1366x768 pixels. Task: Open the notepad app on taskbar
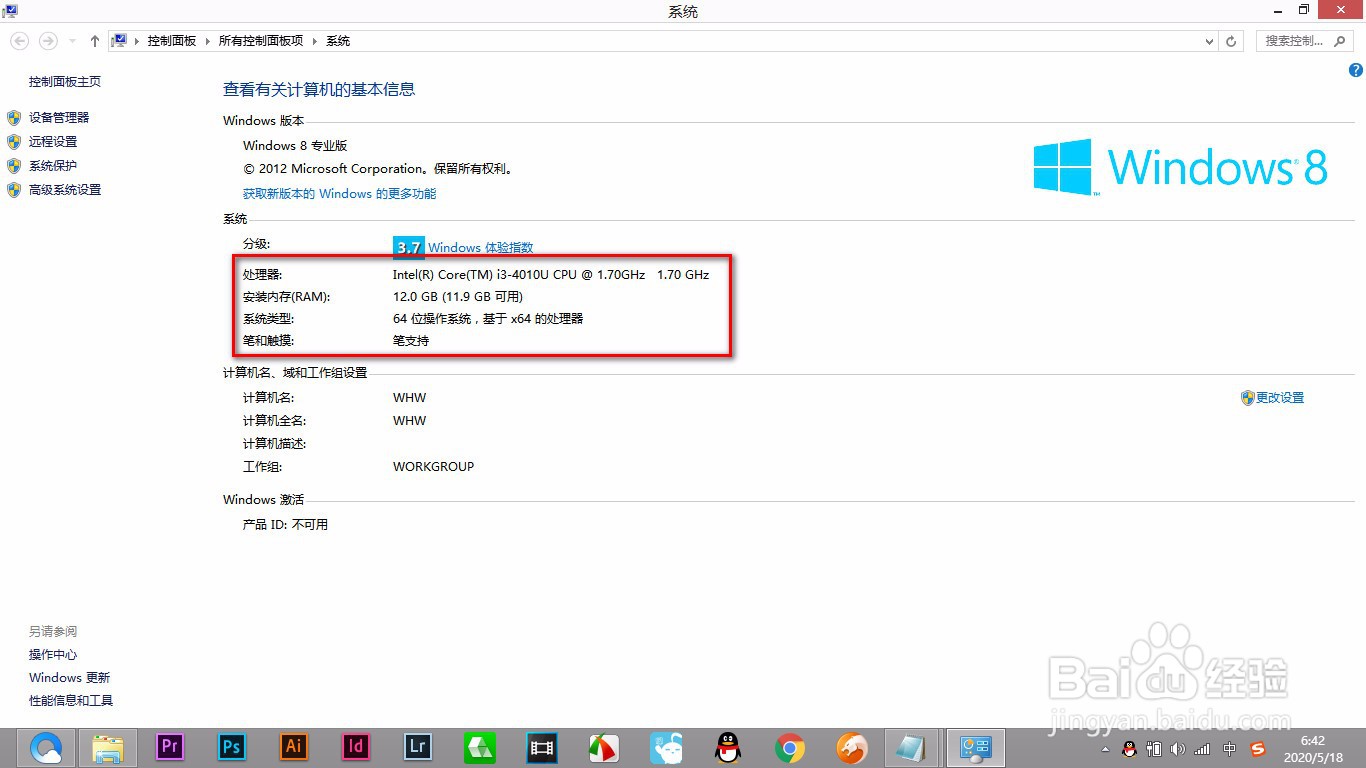[912, 747]
